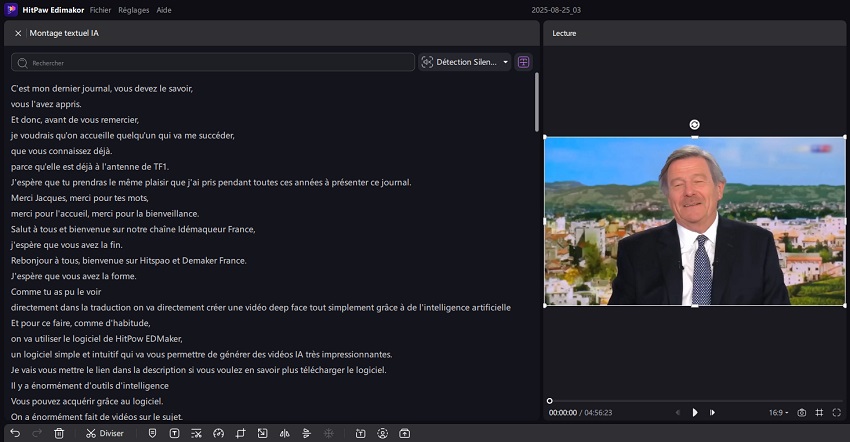
Task: Select line "Il y a énormément d'outils d'intelligence"
Action: tap(90, 386)
